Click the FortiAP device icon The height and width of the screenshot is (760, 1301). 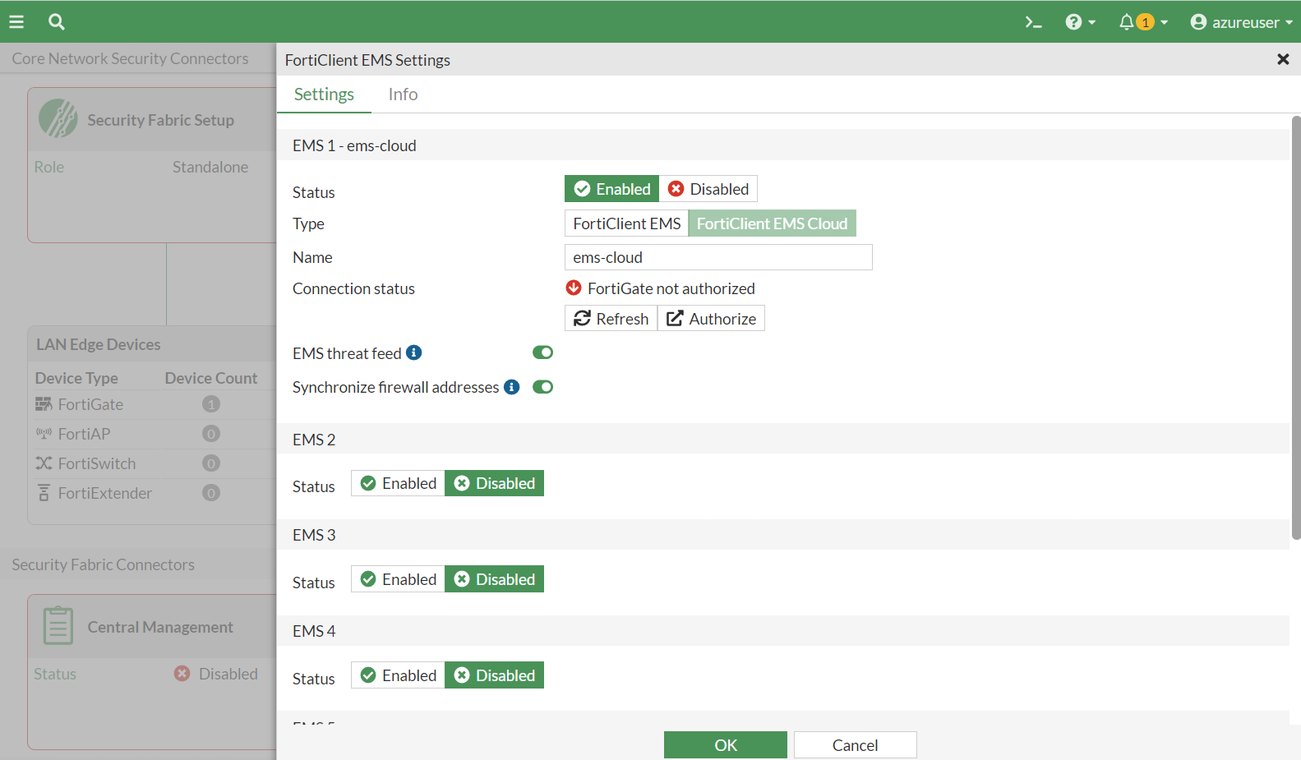click(x=44, y=434)
